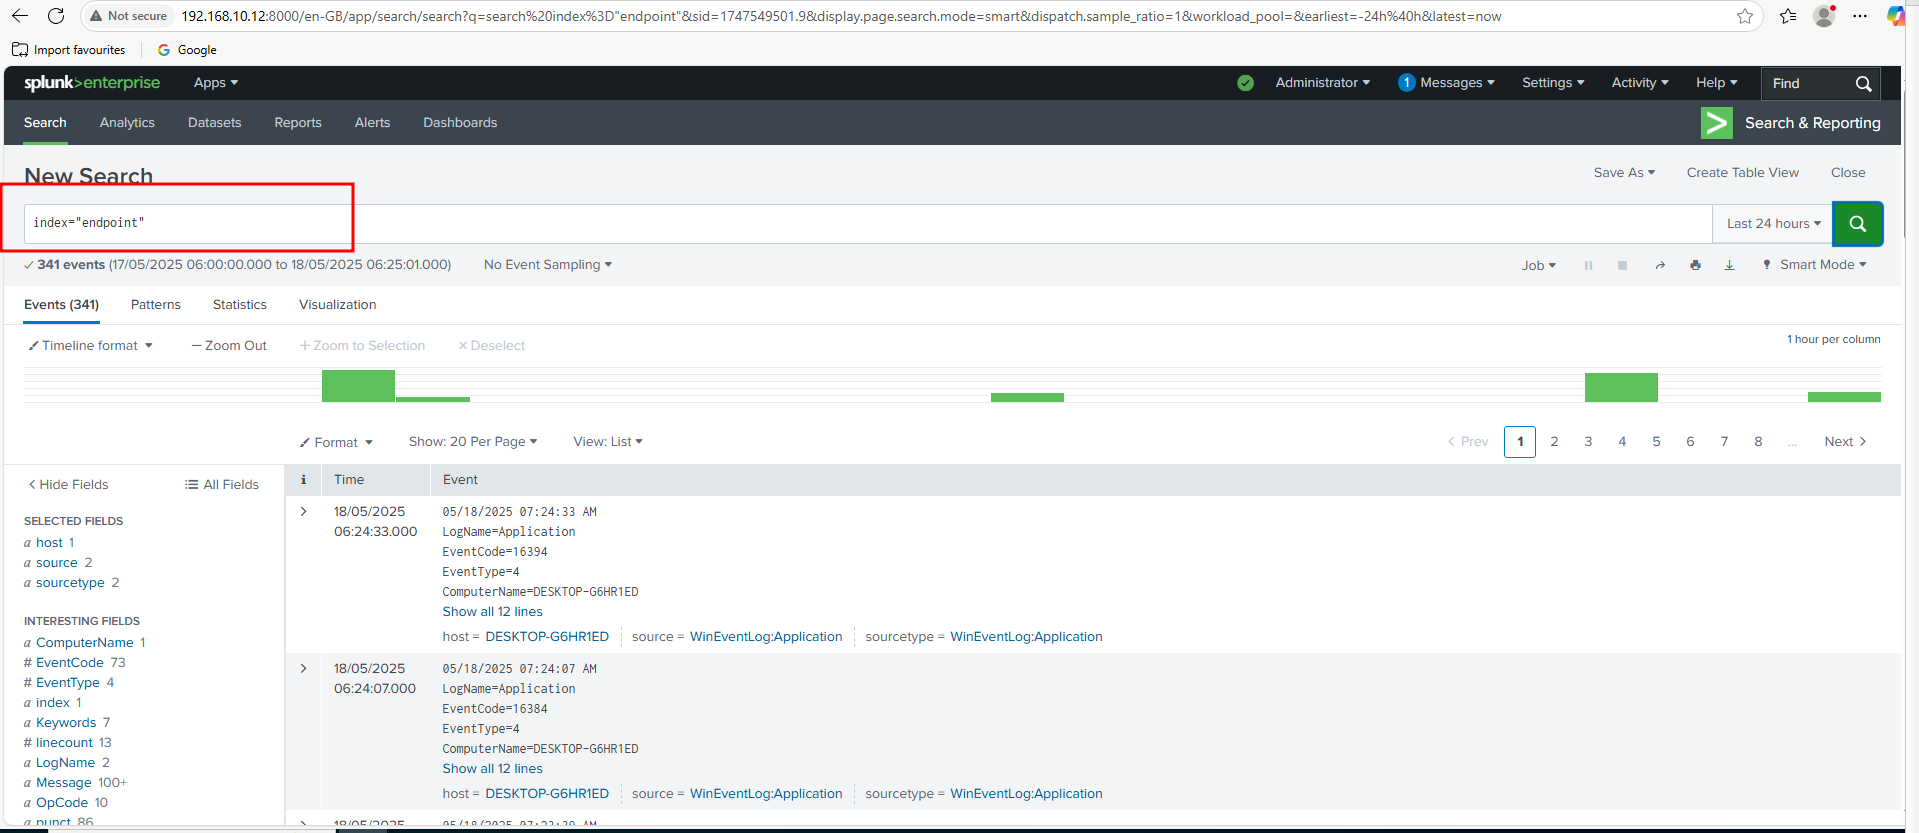Open the View: List dropdown
1919x833 pixels.
point(608,442)
